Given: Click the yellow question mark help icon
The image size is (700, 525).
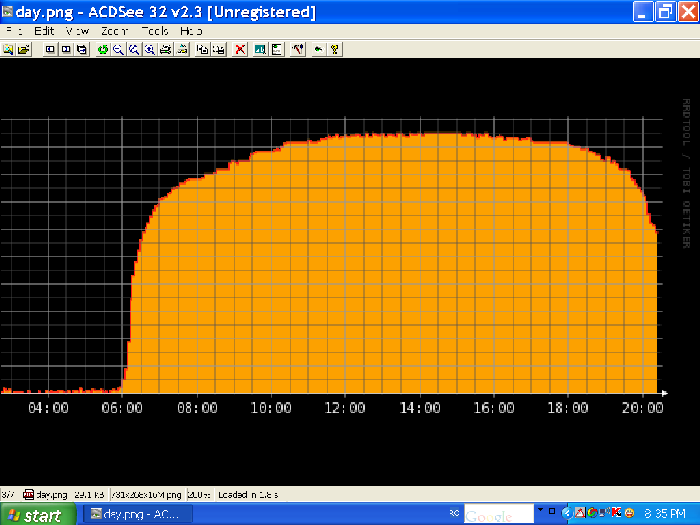Looking at the screenshot, I should pos(335,49).
